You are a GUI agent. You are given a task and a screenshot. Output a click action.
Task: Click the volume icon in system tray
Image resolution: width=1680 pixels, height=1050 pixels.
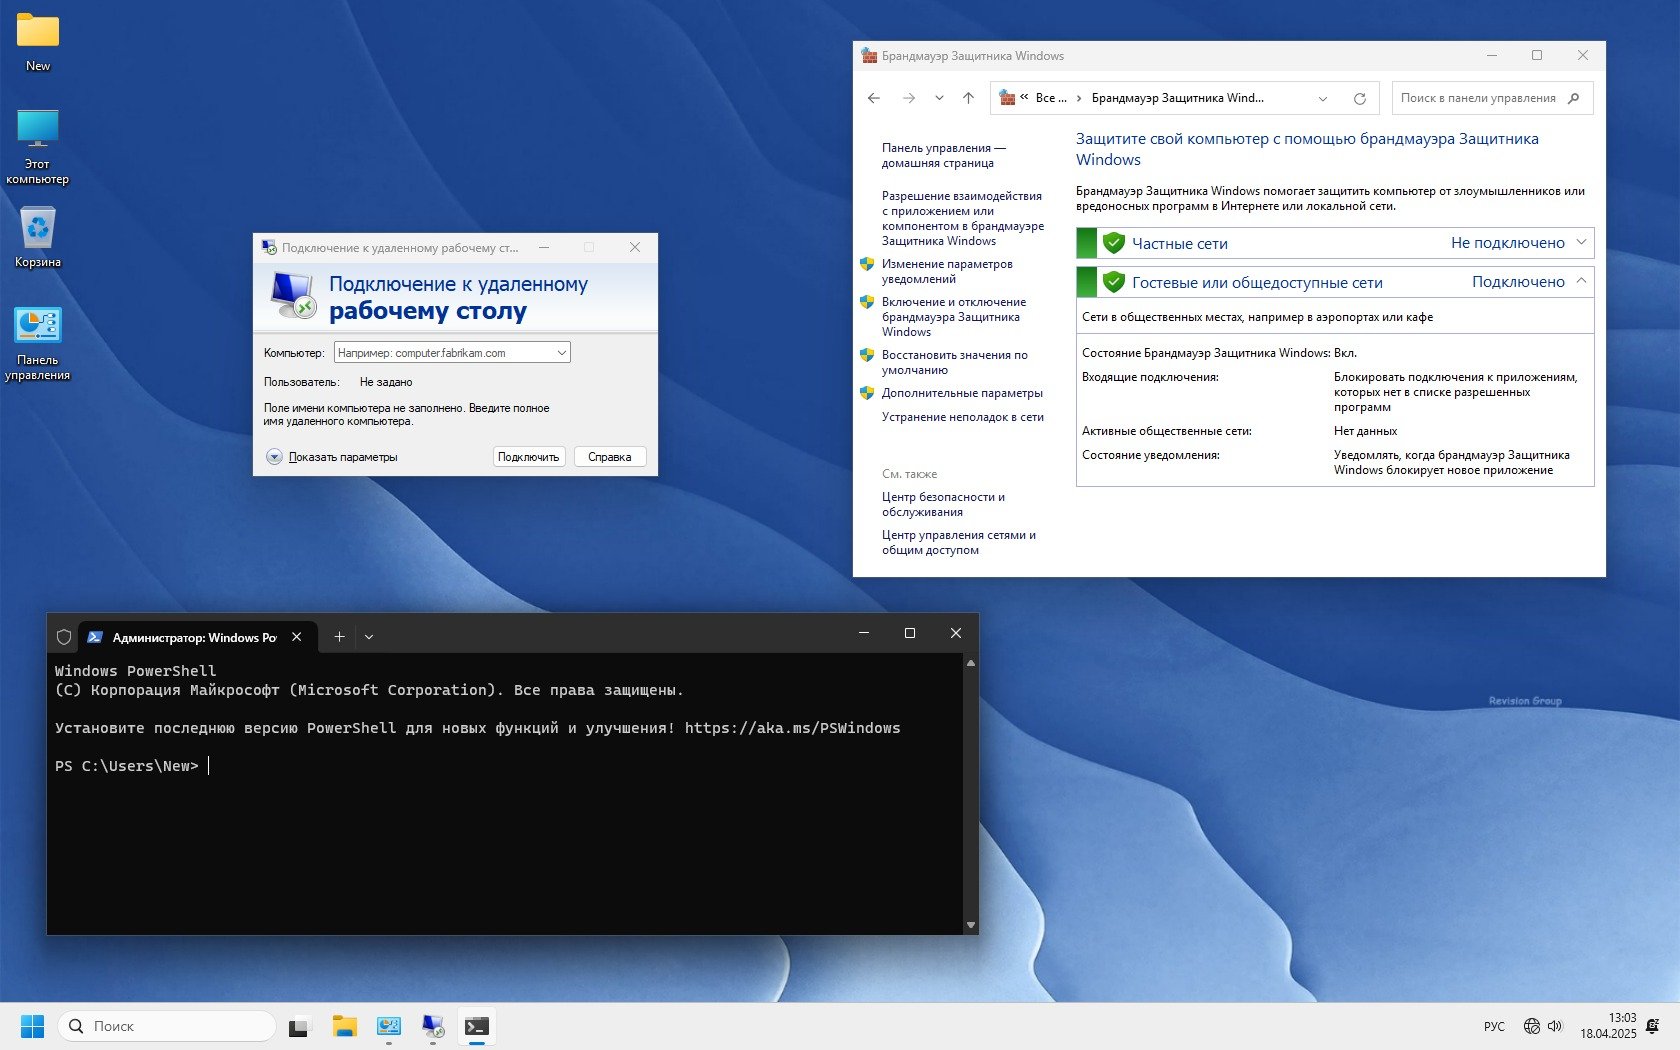1555,1026
